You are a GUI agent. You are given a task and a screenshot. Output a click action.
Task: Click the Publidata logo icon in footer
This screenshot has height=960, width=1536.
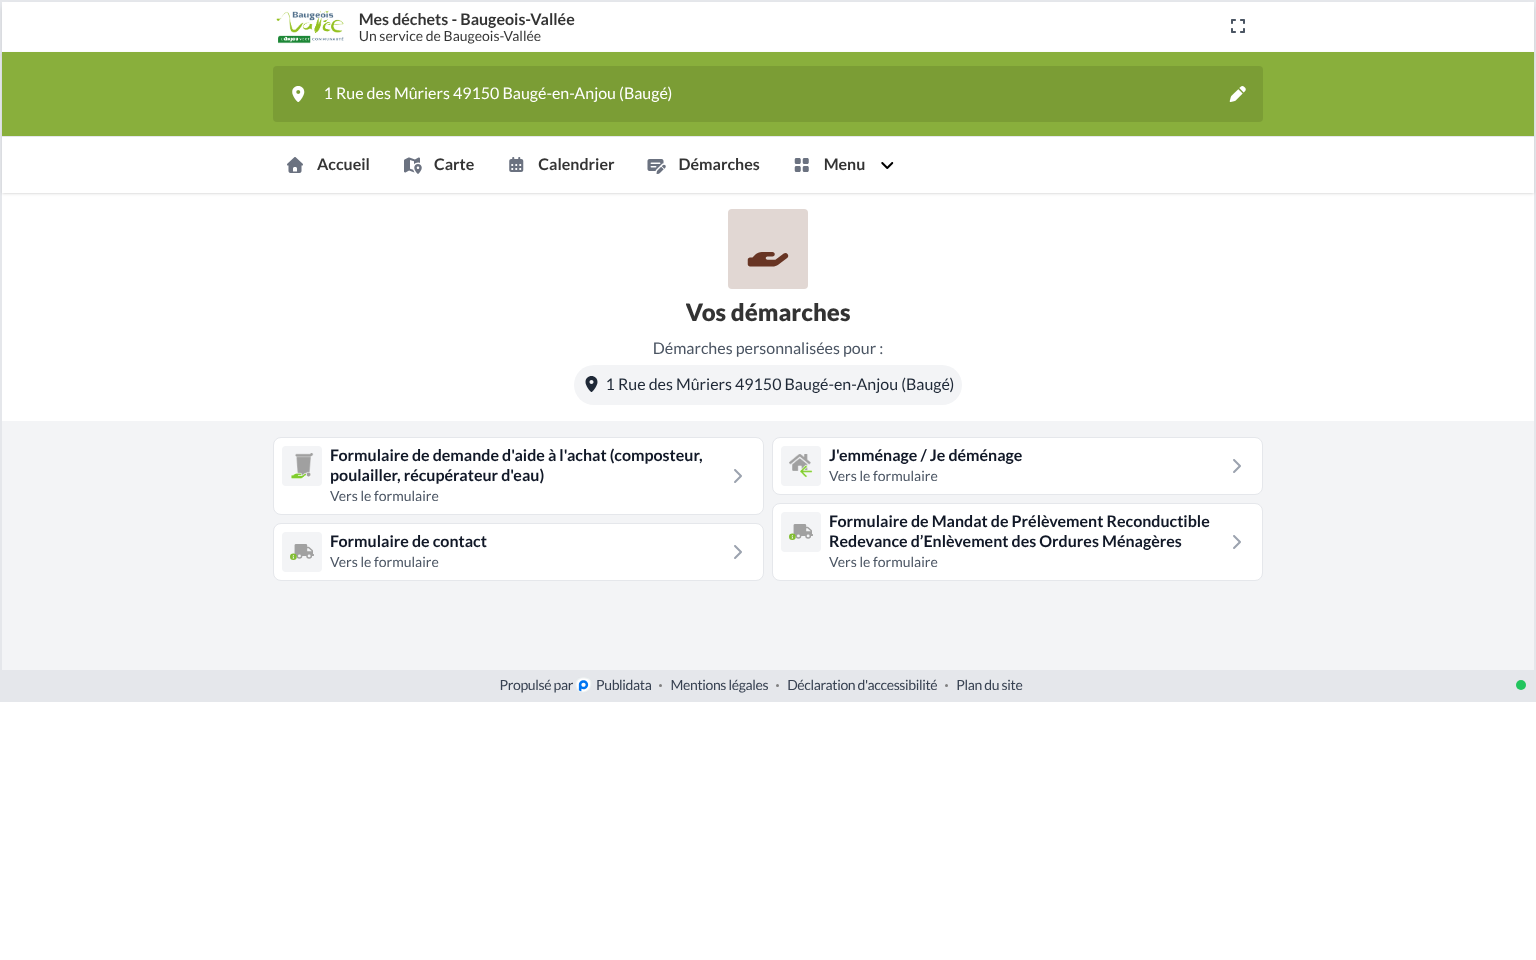pos(583,686)
